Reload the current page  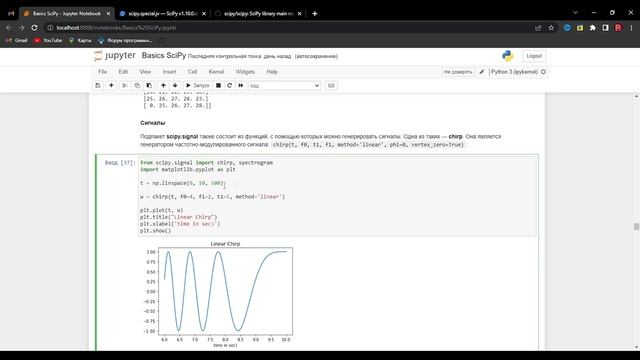(34, 28)
